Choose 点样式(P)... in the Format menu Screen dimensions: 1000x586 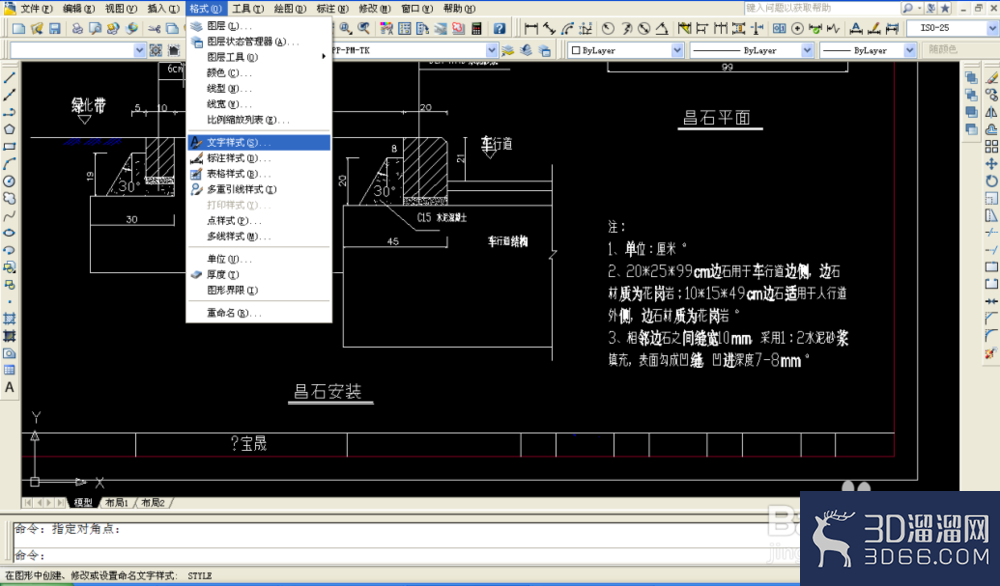[x=260, y=221]
